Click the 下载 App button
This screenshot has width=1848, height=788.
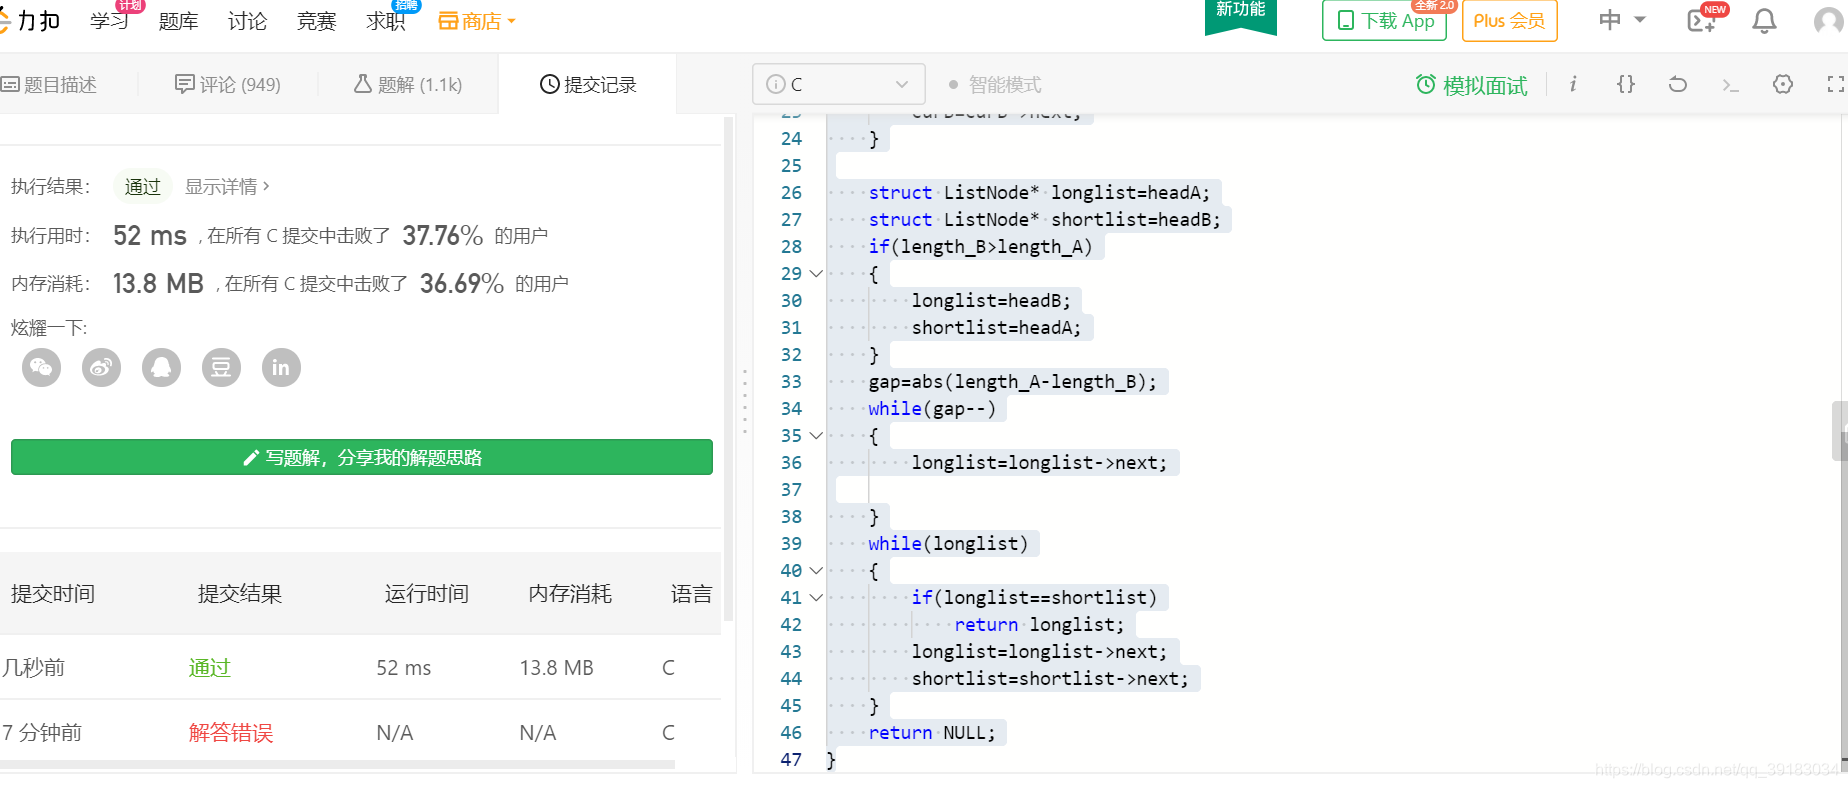1385,20
